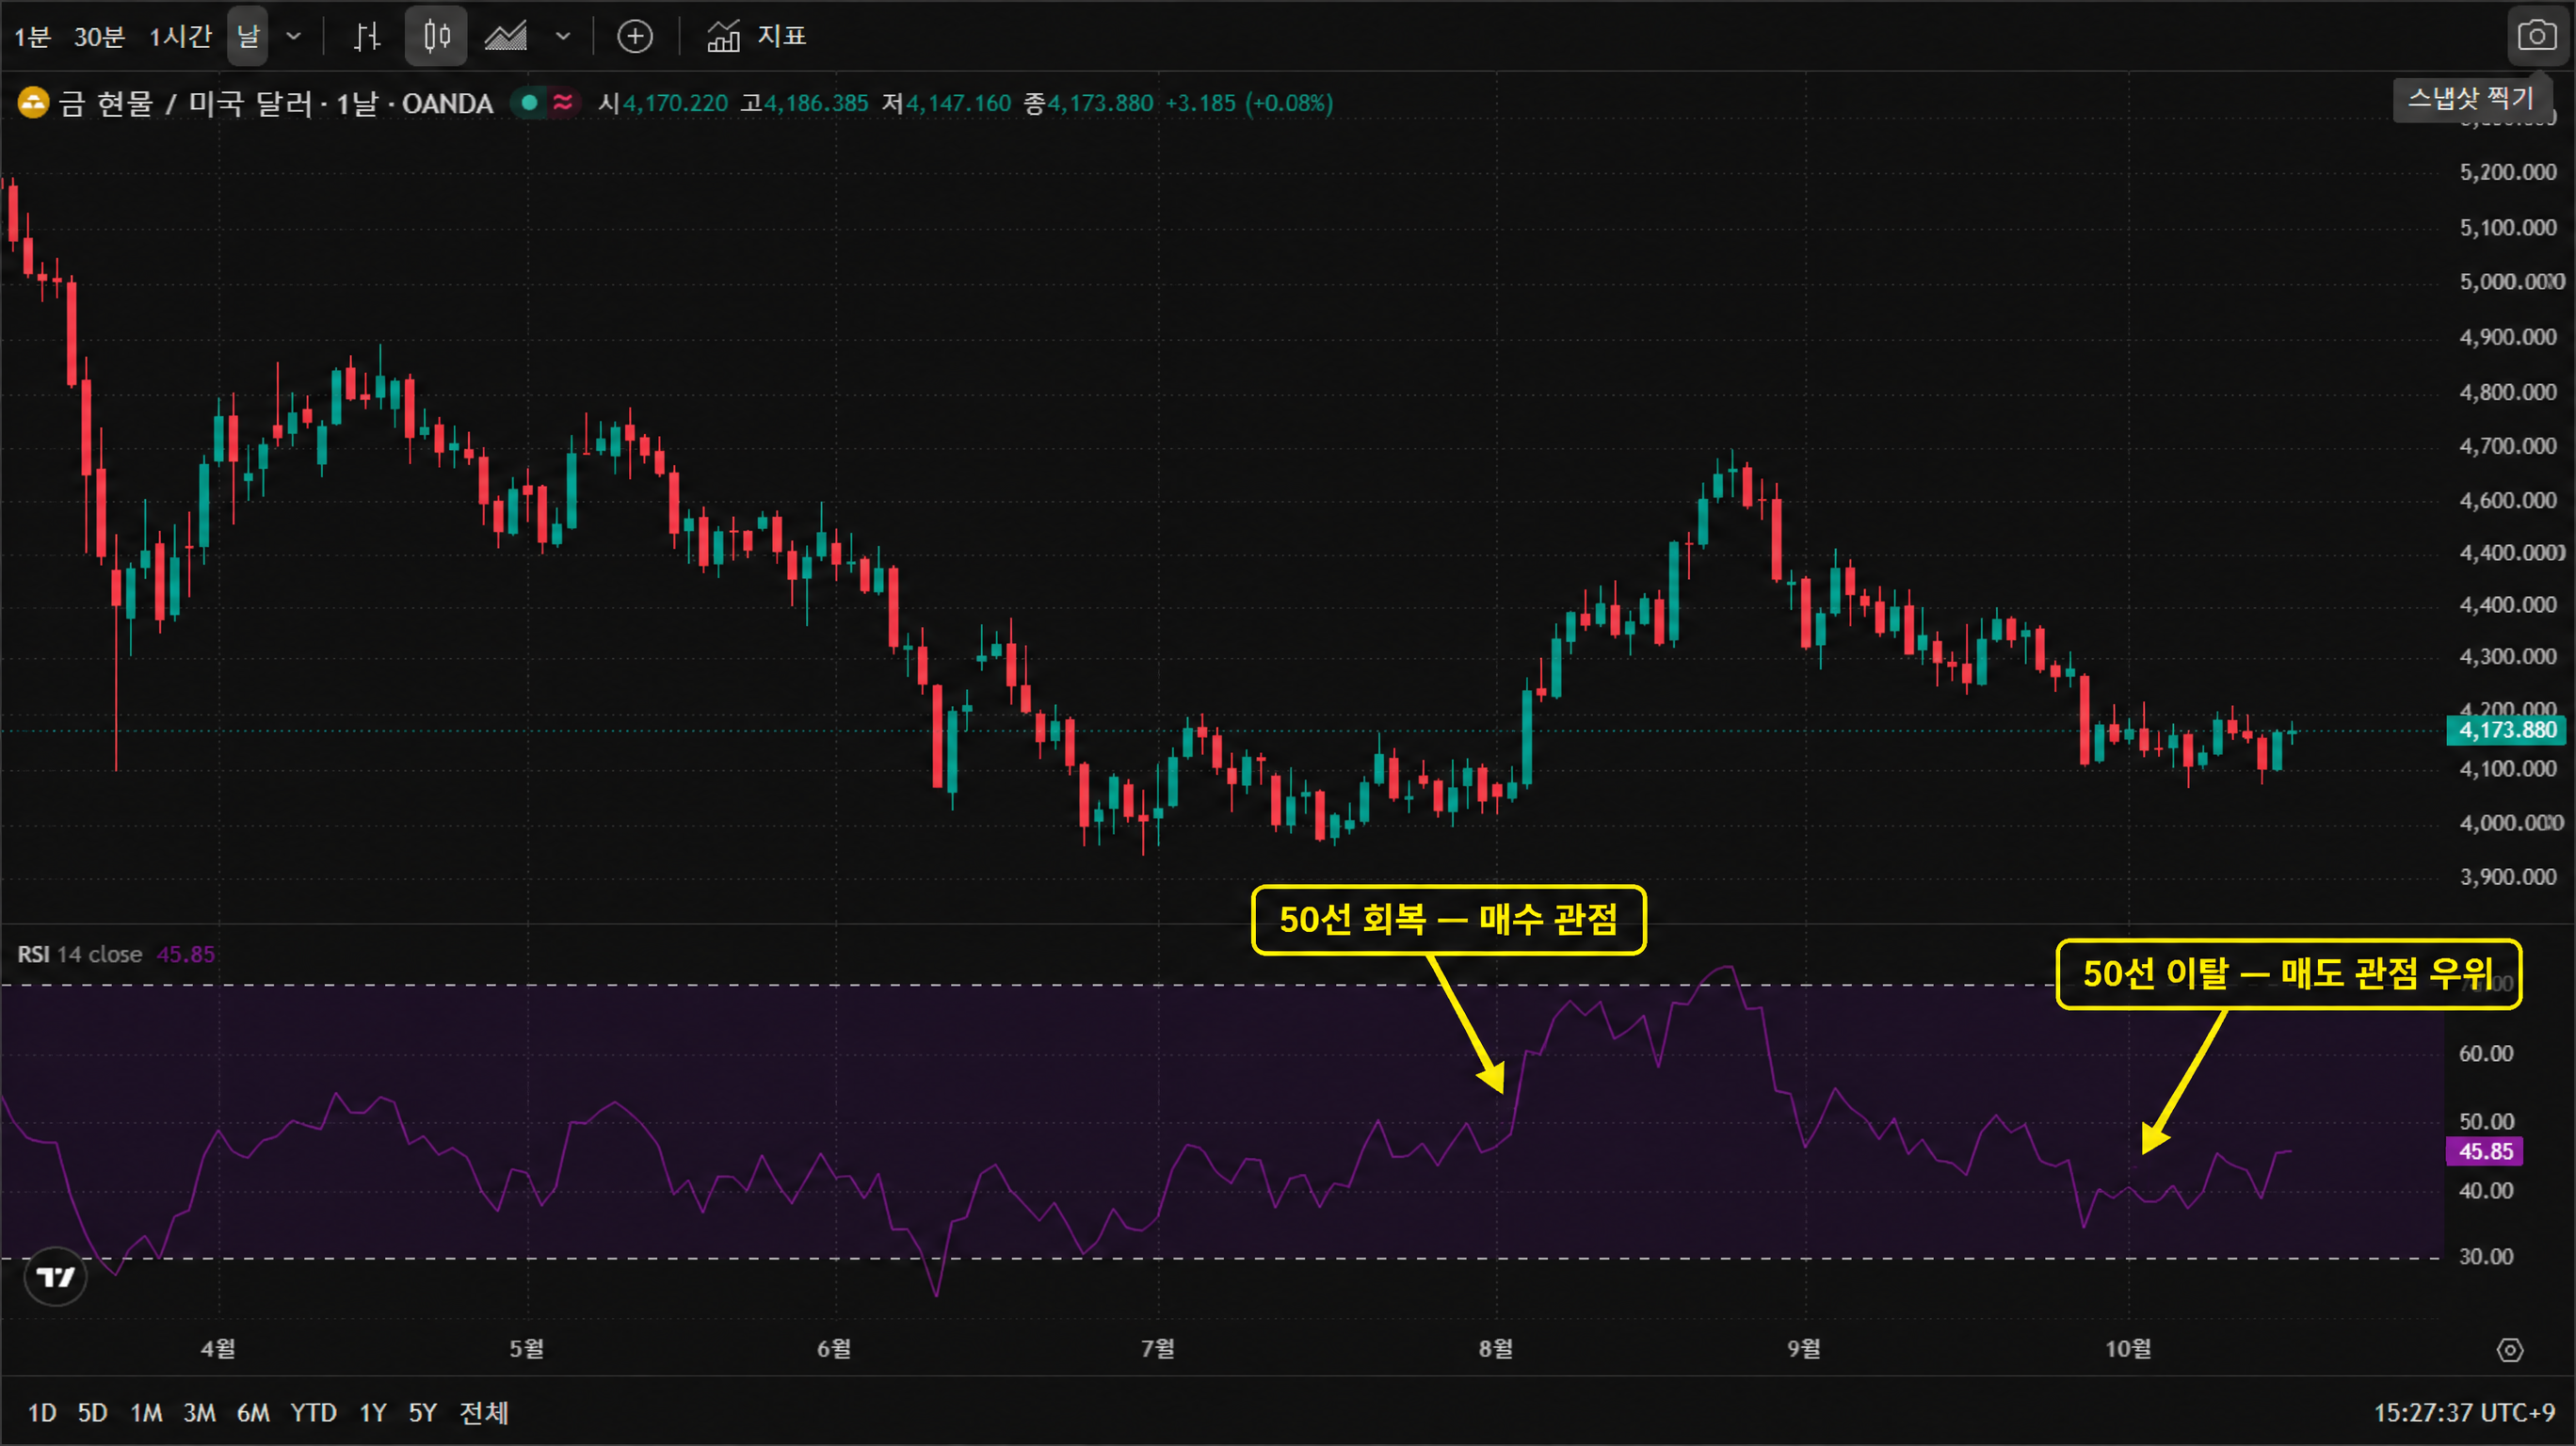The image size is (2576, 1446).
Task: Select the 1분 timeframe
Action: click(32, 37)
